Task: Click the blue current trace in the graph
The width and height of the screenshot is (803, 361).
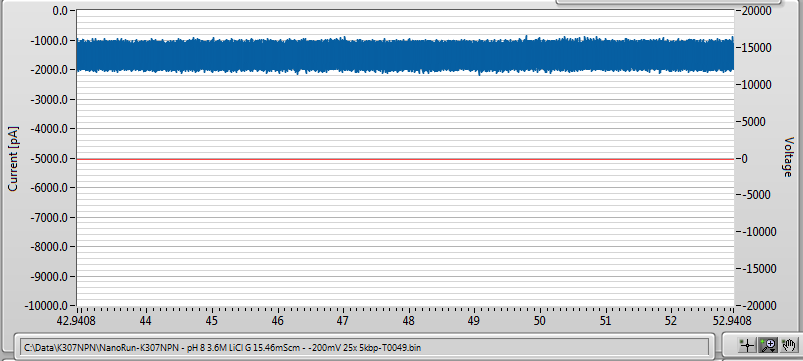Action: click(x=405, y=55)
